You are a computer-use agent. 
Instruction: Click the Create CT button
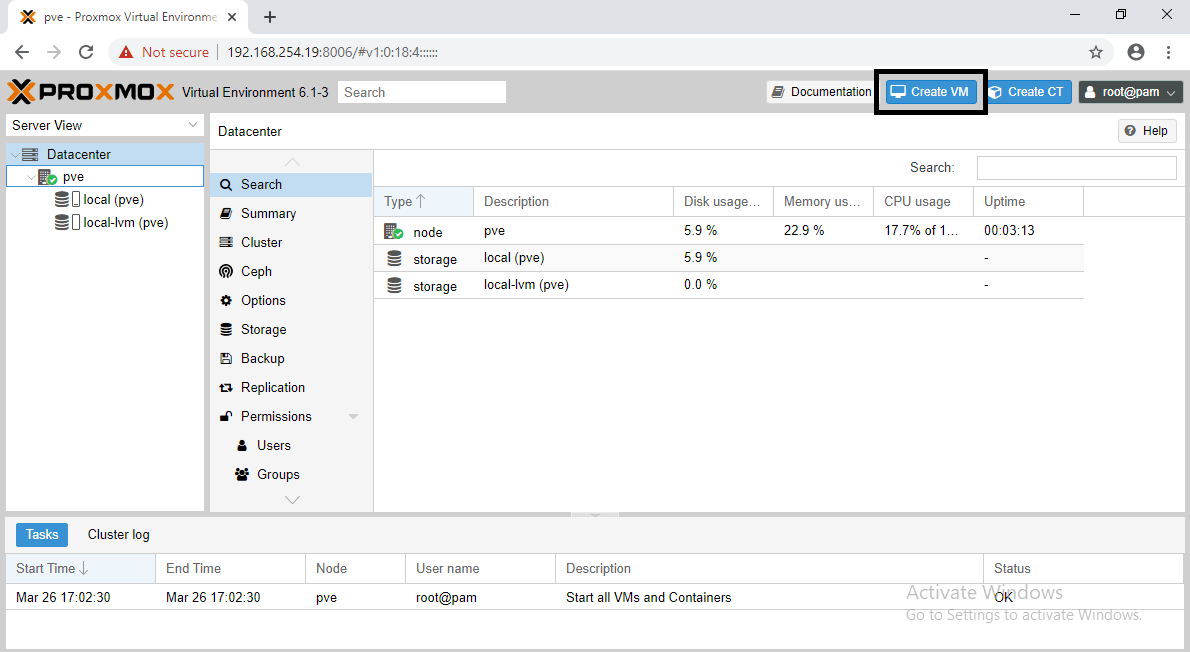coord(1027,92)
